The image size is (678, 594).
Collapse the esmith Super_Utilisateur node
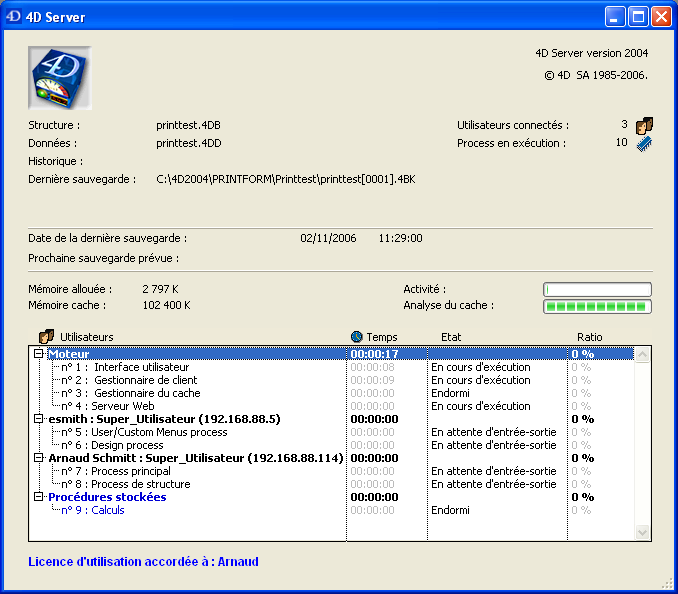[39, 419]
